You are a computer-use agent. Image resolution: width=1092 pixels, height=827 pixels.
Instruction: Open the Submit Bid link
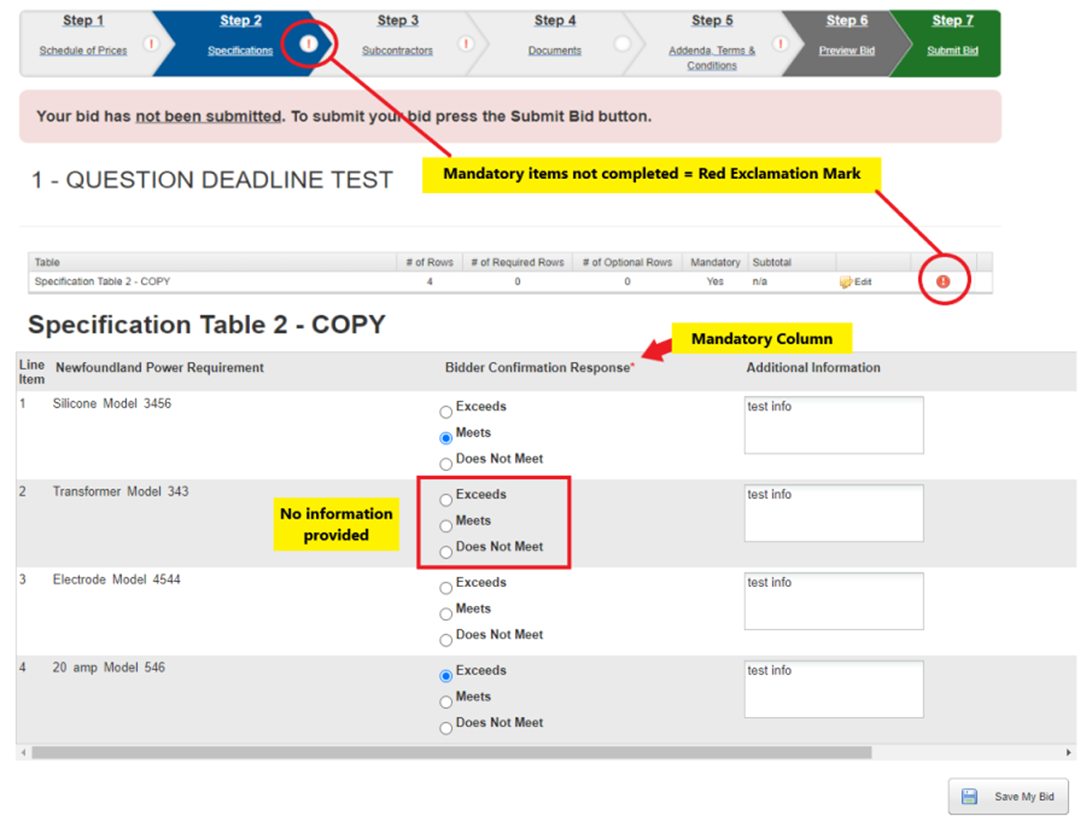(953, 50)
